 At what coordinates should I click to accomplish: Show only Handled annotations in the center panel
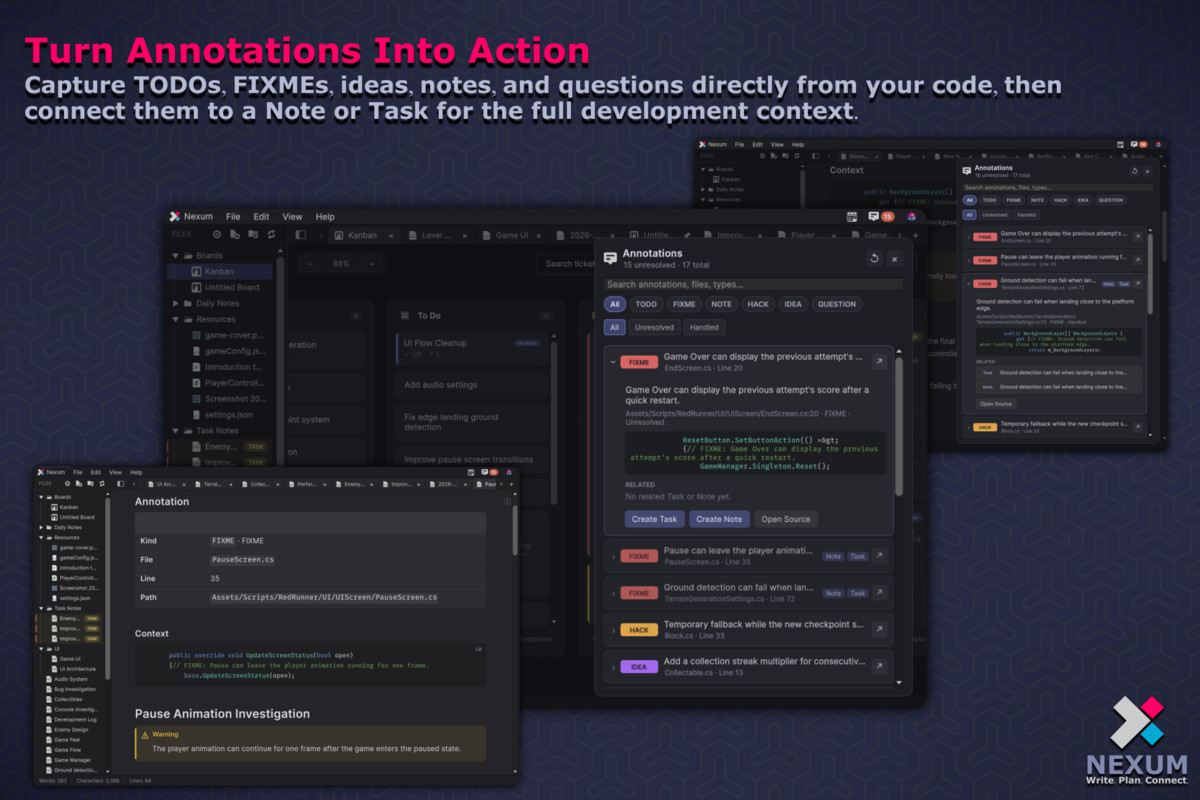pos(706,327)
